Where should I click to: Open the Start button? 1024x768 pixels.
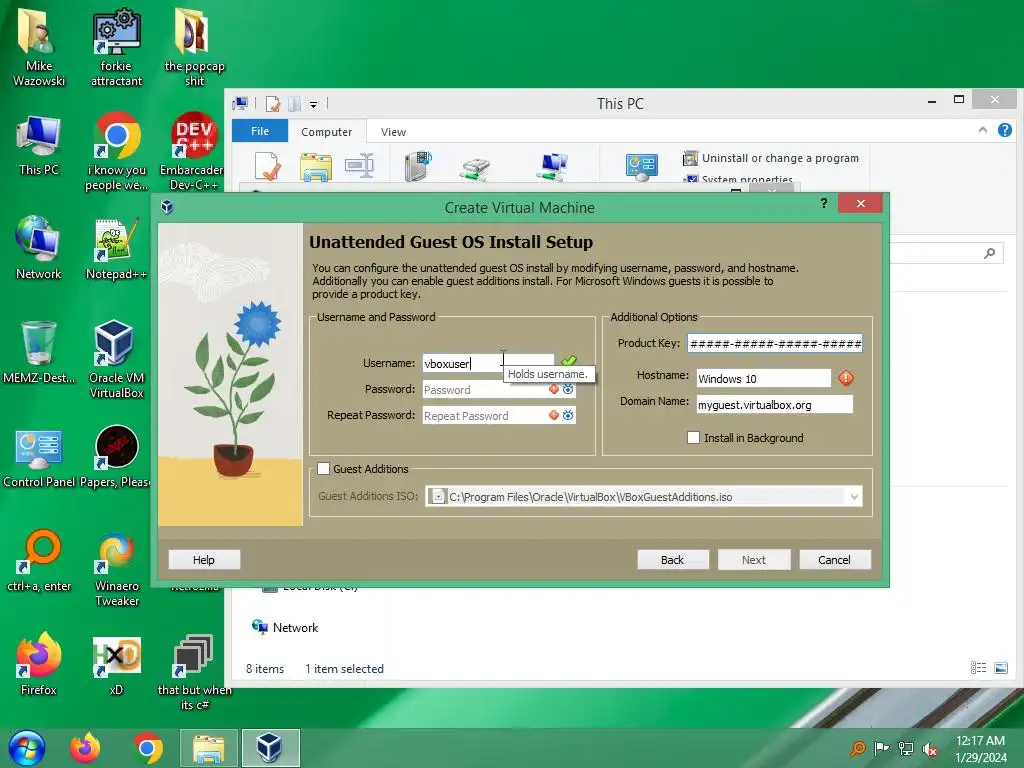click(x=27, y=748)
